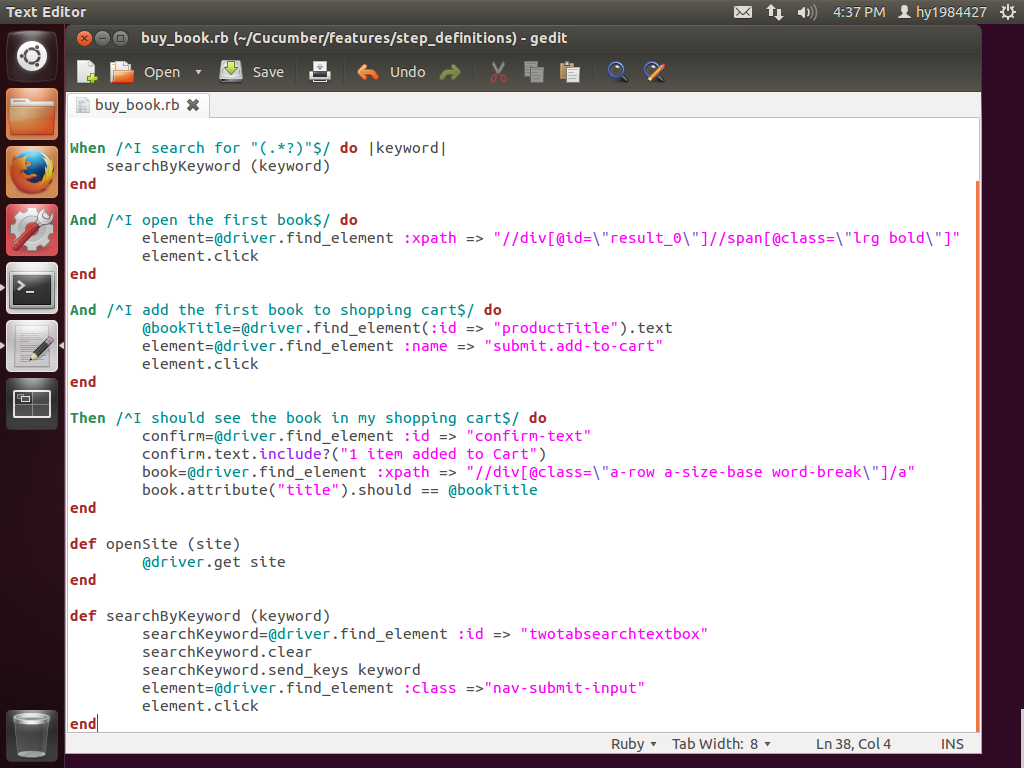Open Ubuntu Dash home launcher icon
The height and width of the screenshot is (768, 1024).
[32, 56]
